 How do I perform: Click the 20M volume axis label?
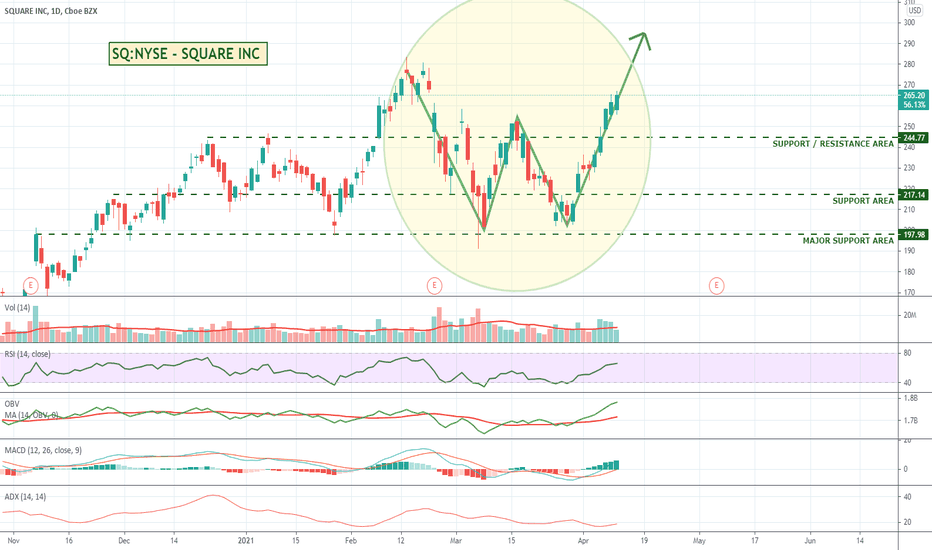click(x=909, y=315)
